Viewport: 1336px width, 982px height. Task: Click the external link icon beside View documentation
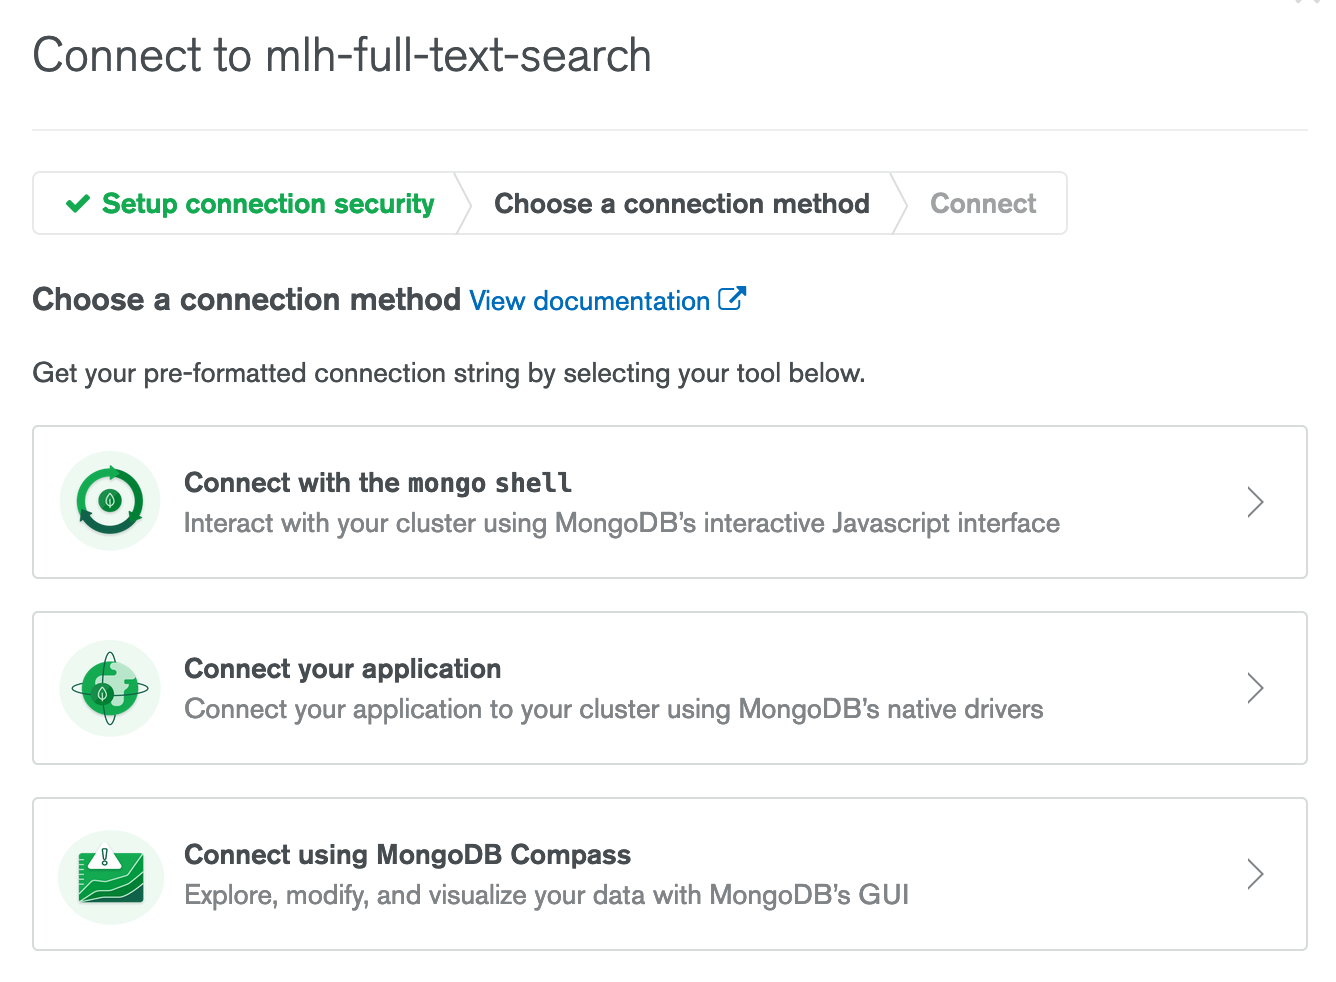click(733, 298)
